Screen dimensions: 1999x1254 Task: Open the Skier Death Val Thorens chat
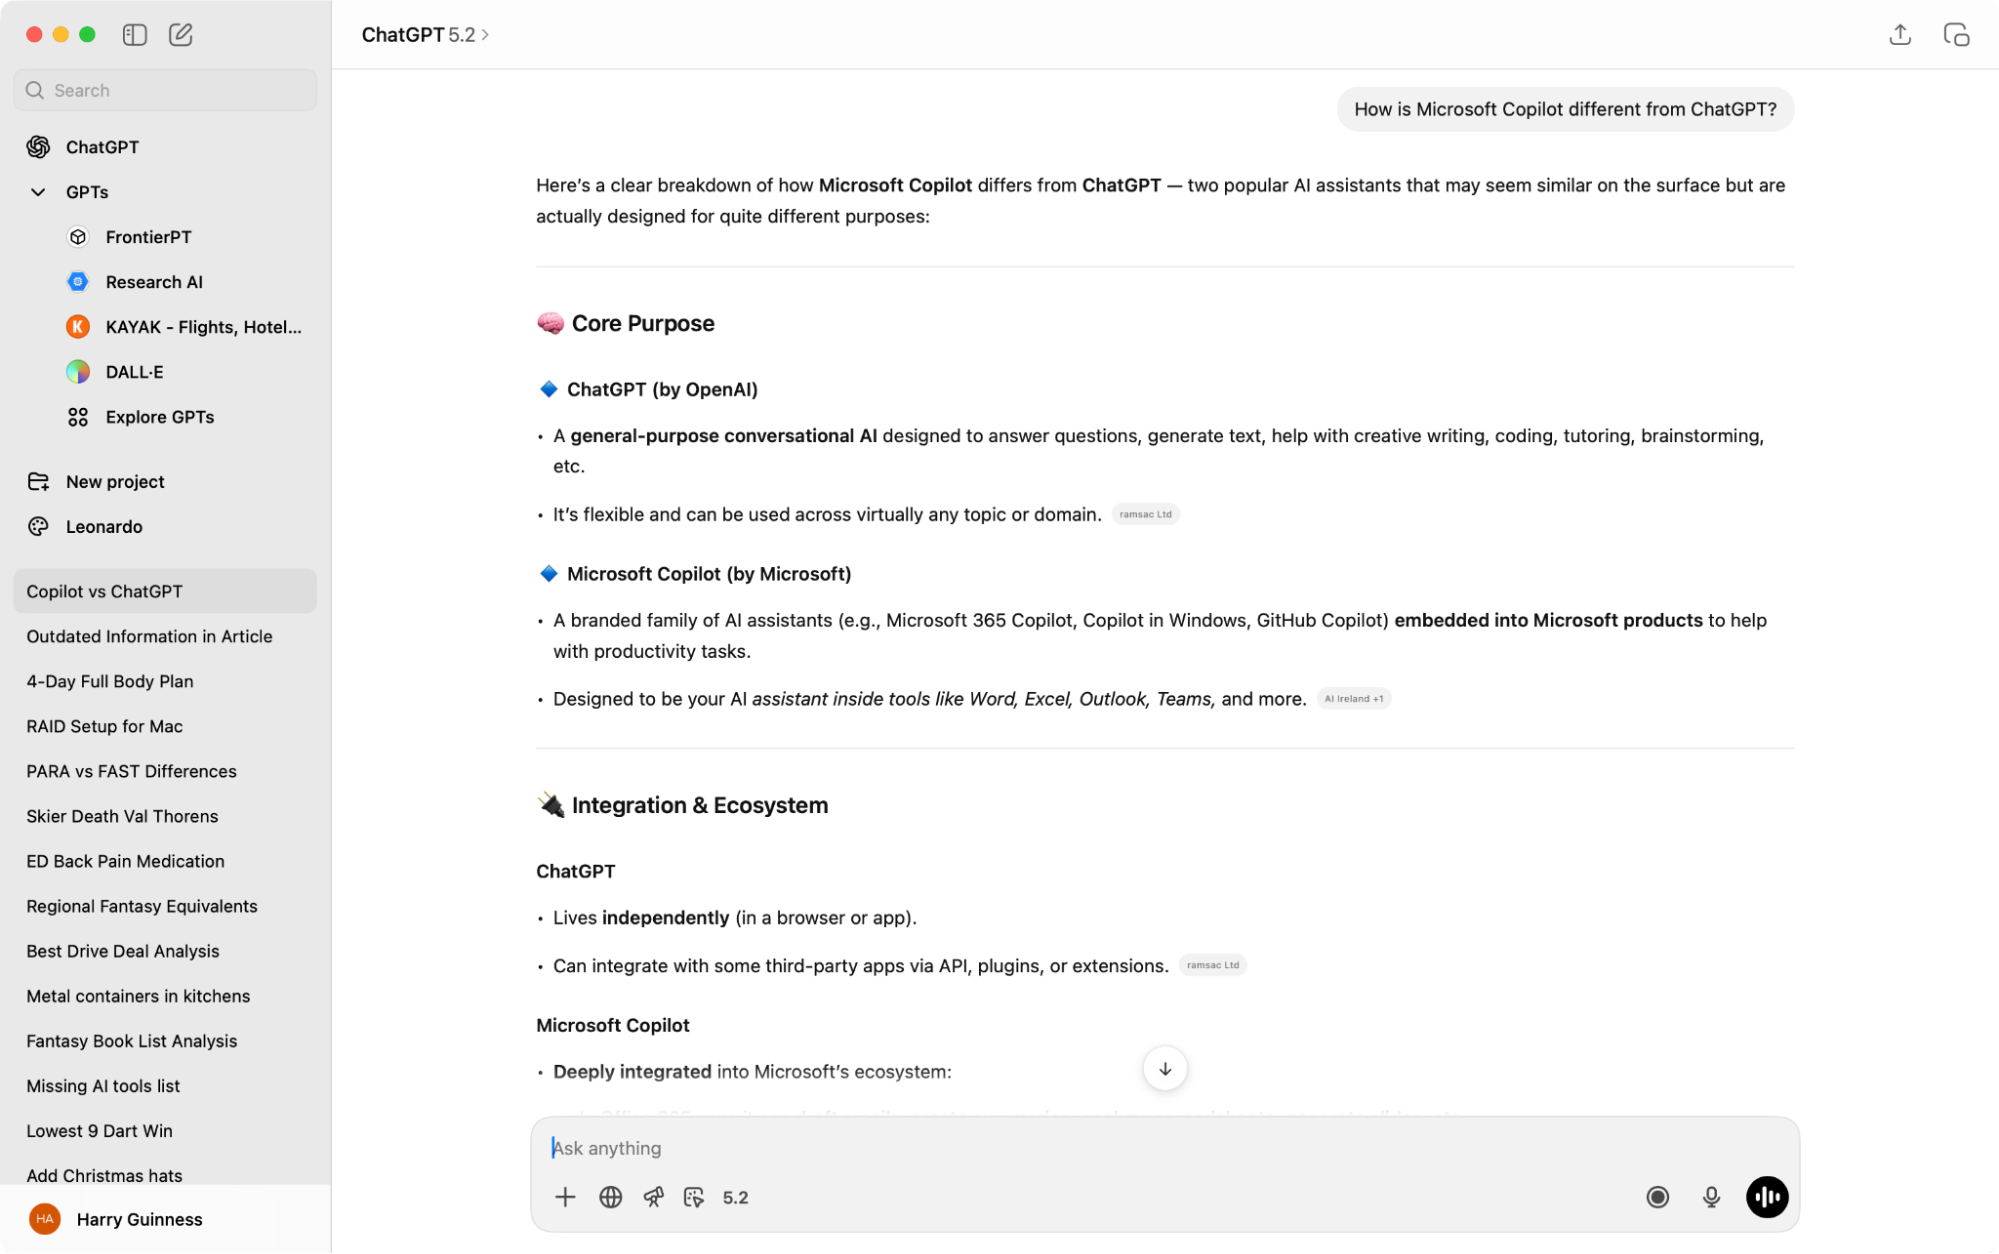point(122,816)
